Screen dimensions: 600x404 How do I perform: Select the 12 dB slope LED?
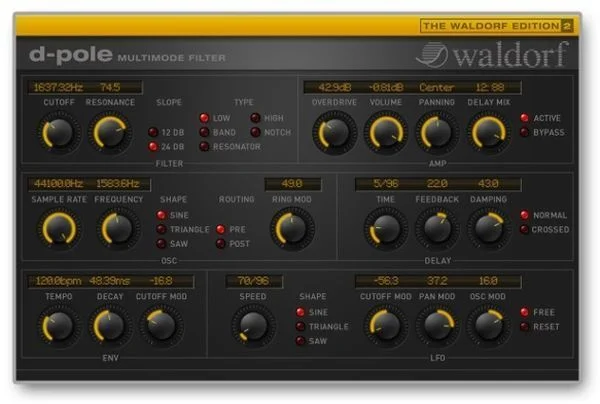pos(153,132)
